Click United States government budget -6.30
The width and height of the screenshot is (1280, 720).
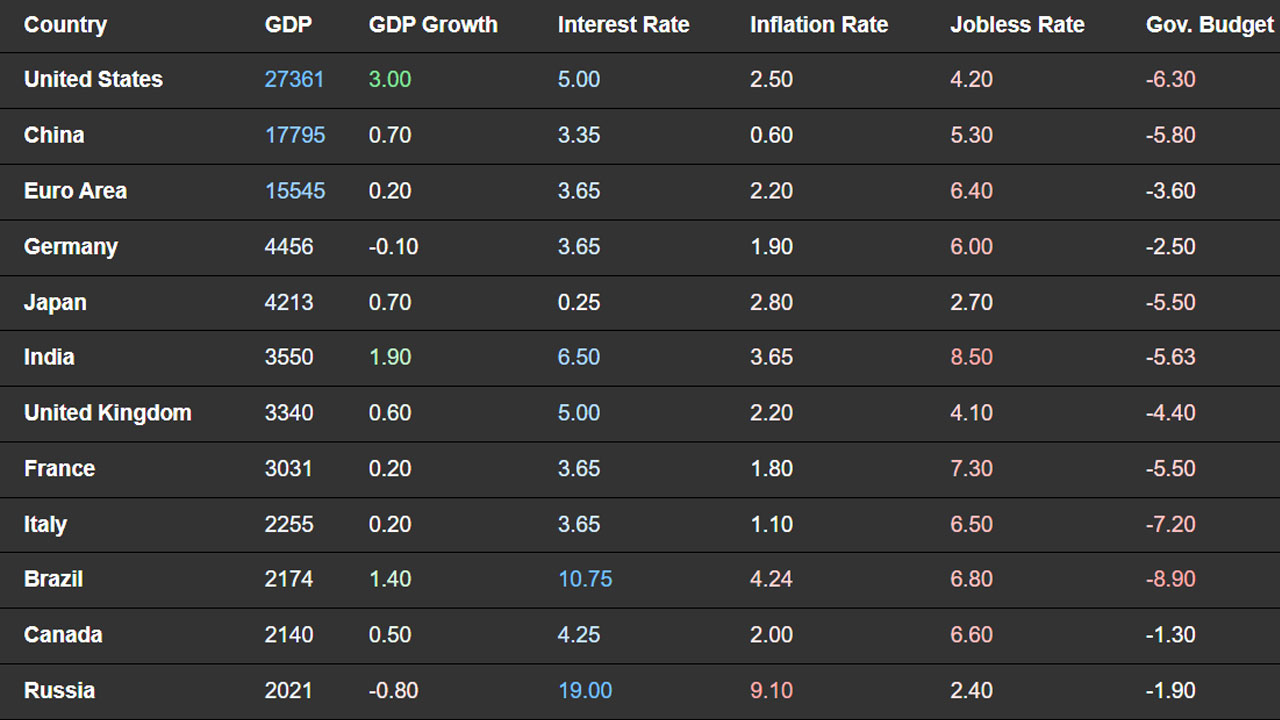pos(1171,79)
